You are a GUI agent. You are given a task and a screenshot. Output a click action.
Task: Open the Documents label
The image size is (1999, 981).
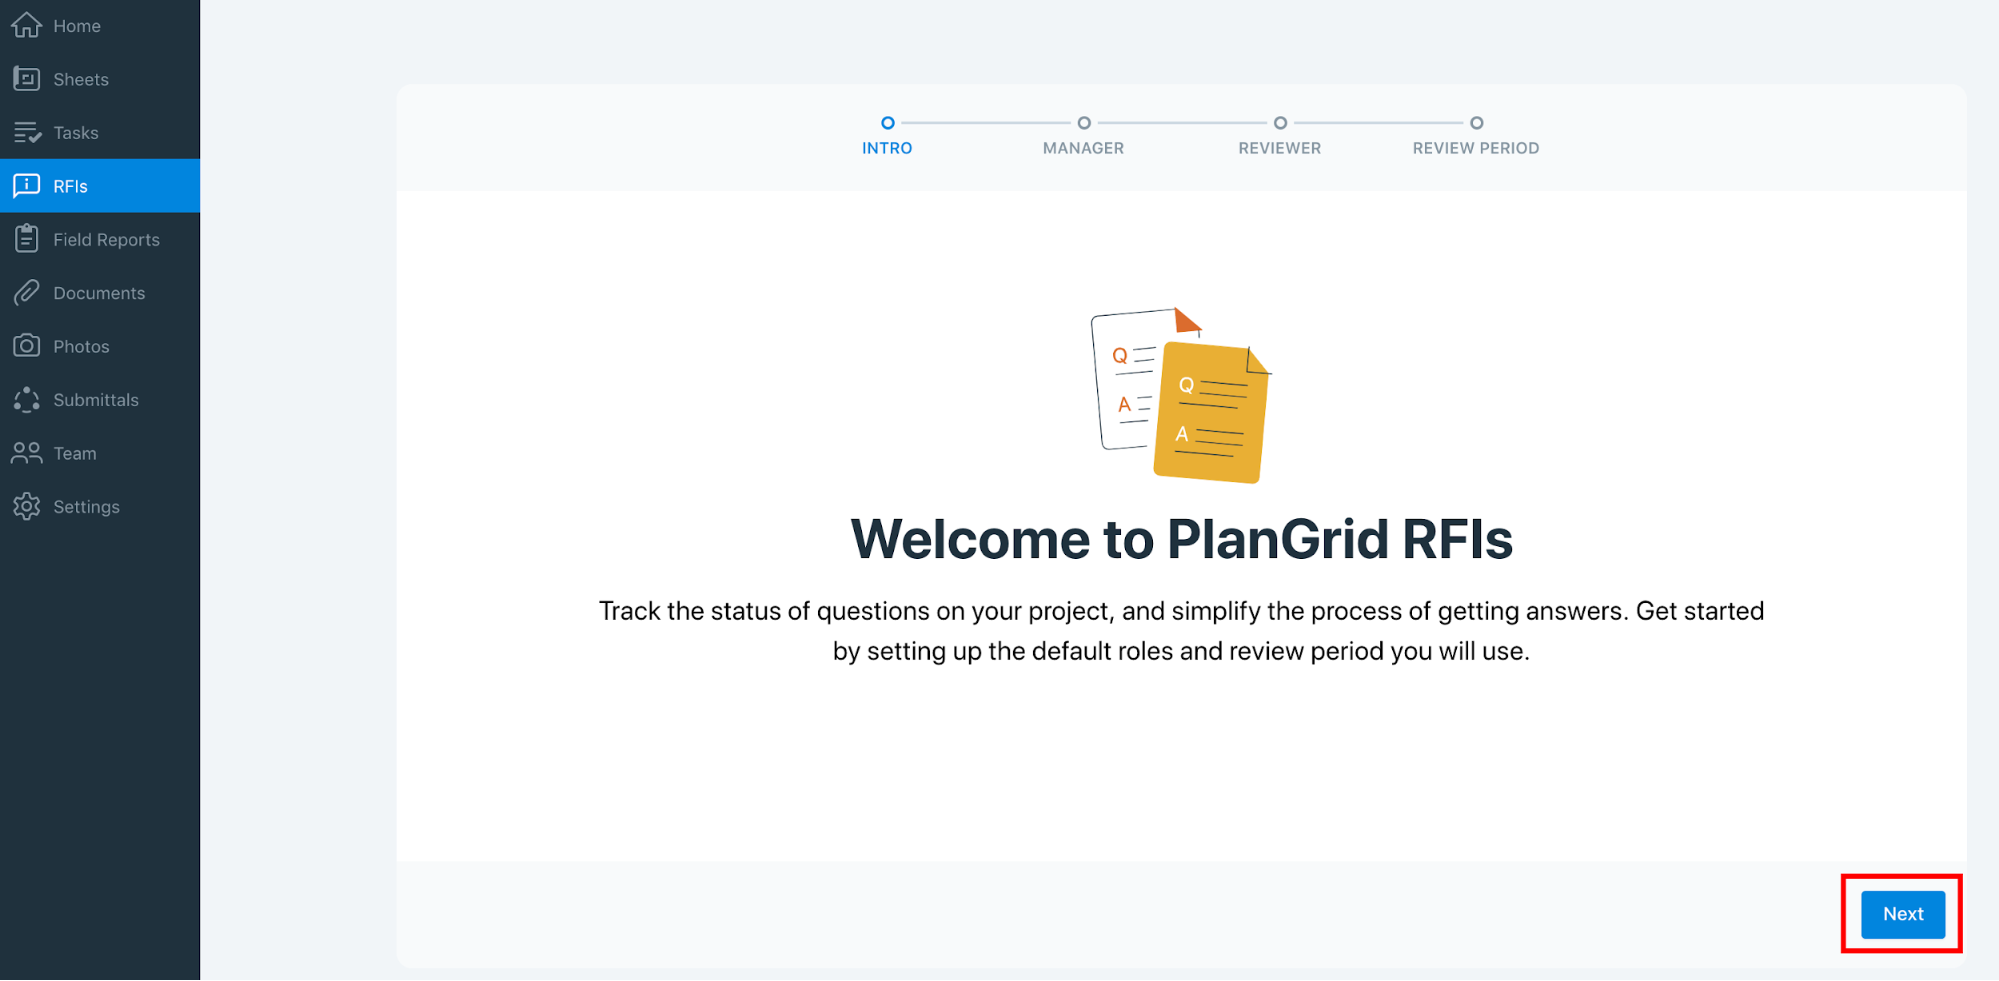(99, 293)
